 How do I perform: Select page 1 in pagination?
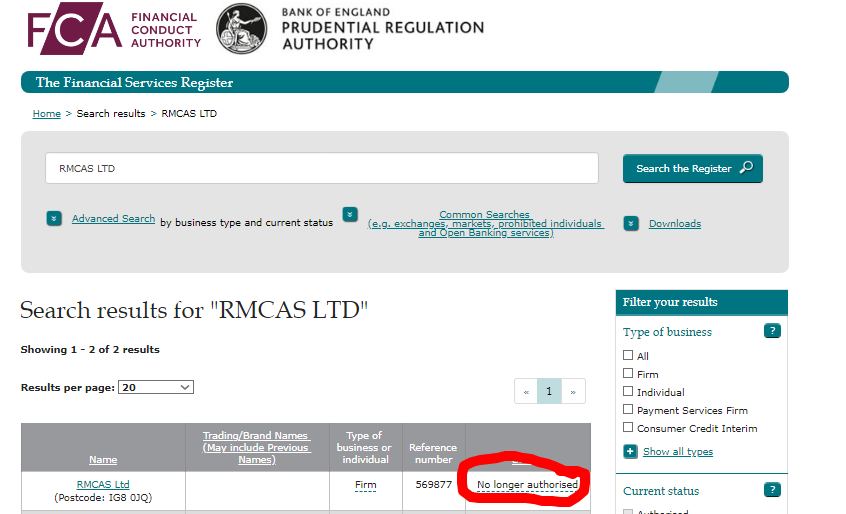pos(549,392)
